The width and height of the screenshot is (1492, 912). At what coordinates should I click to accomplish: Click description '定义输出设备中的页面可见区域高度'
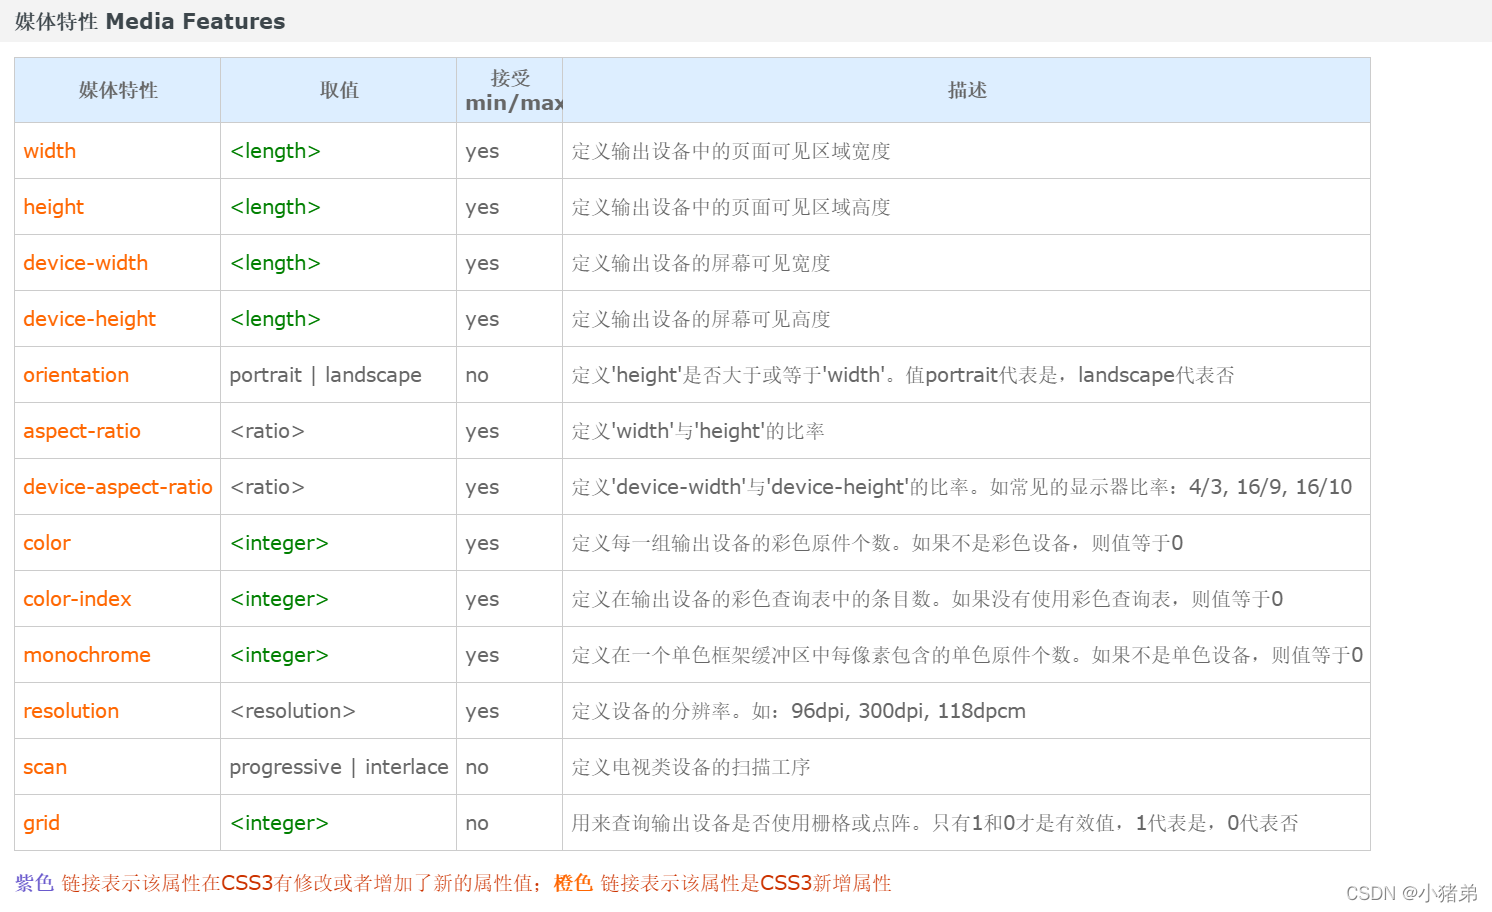[x=731, y=207]
